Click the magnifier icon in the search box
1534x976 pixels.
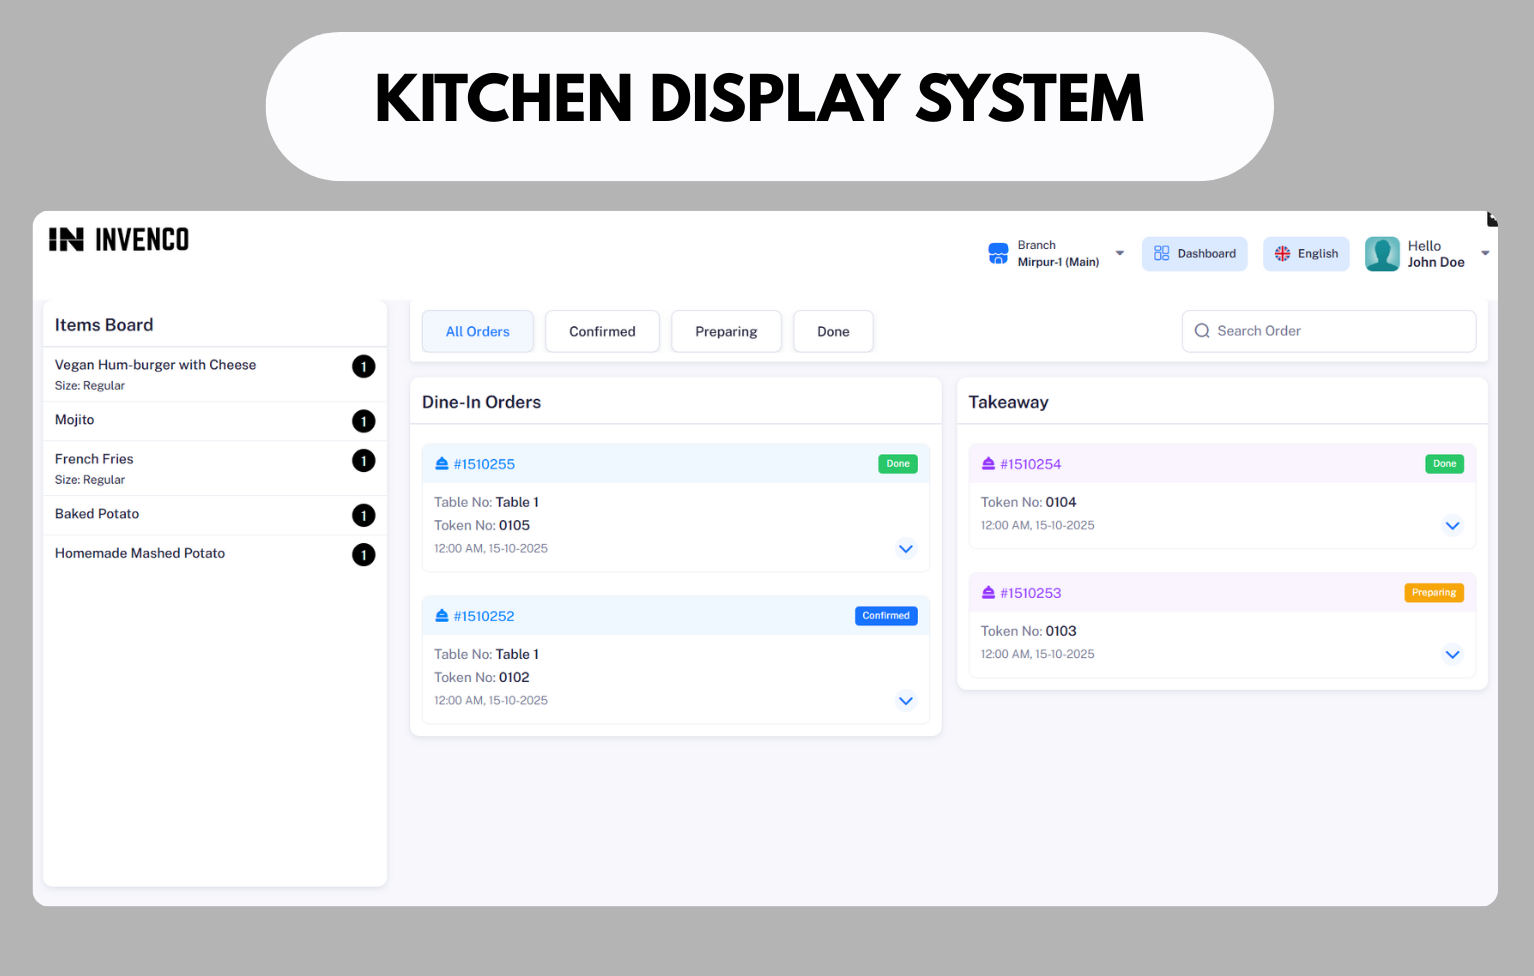[1202, 331]
